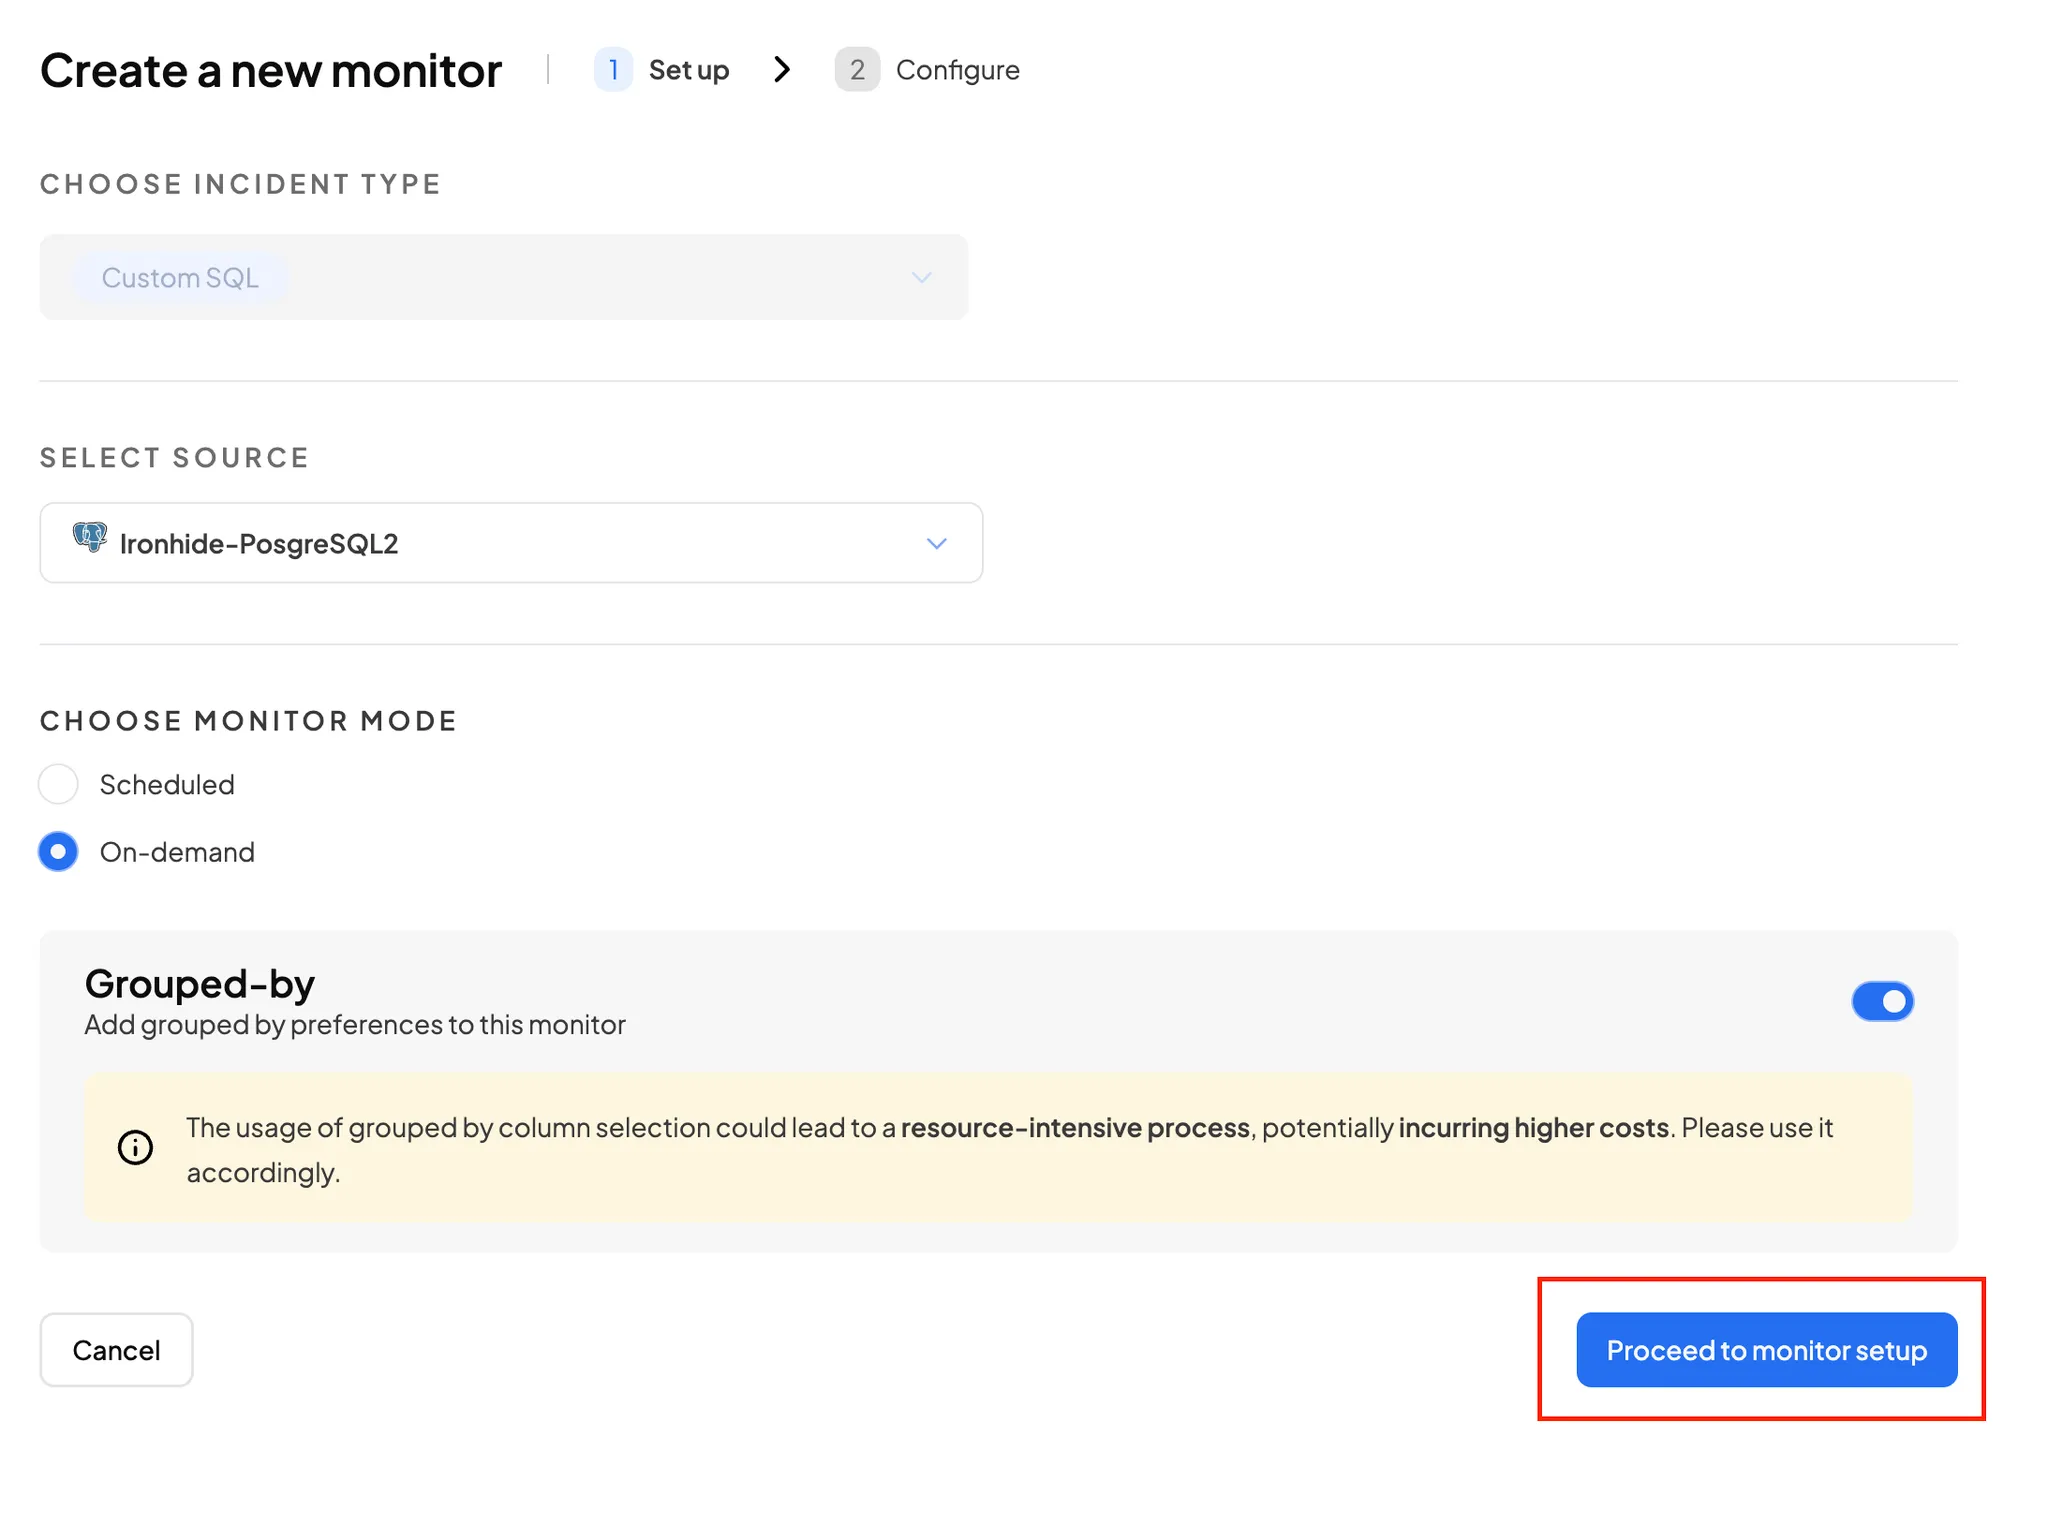The image size is (2048, 1523).
Task: Click the Custom SQL chip
Action: pos(180,277)
